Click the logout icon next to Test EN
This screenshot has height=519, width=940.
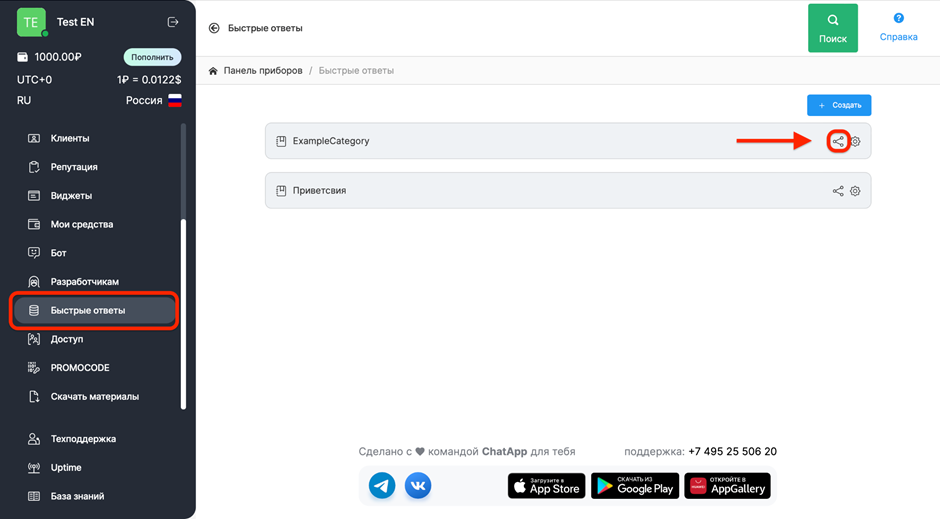[173, 22]
